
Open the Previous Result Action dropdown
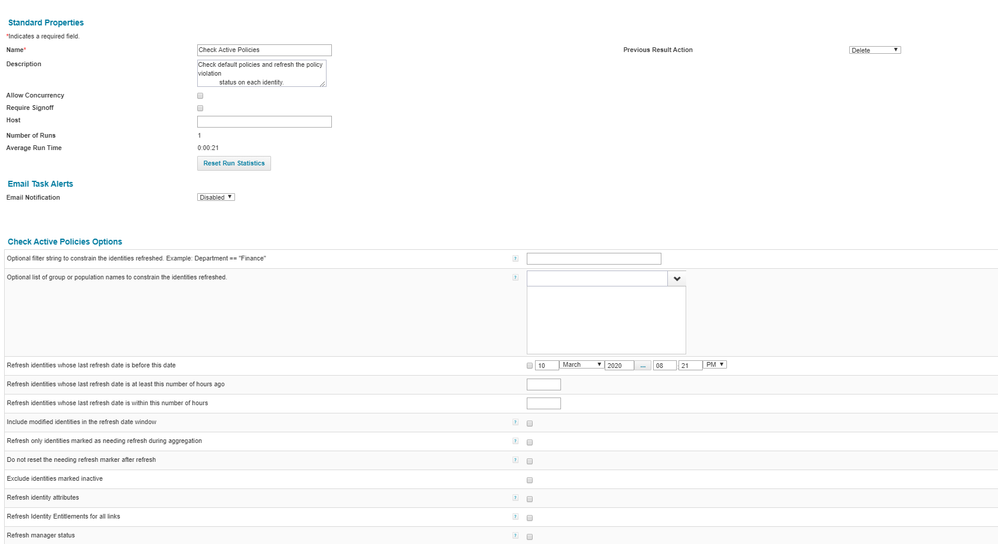tap(874, 50)
